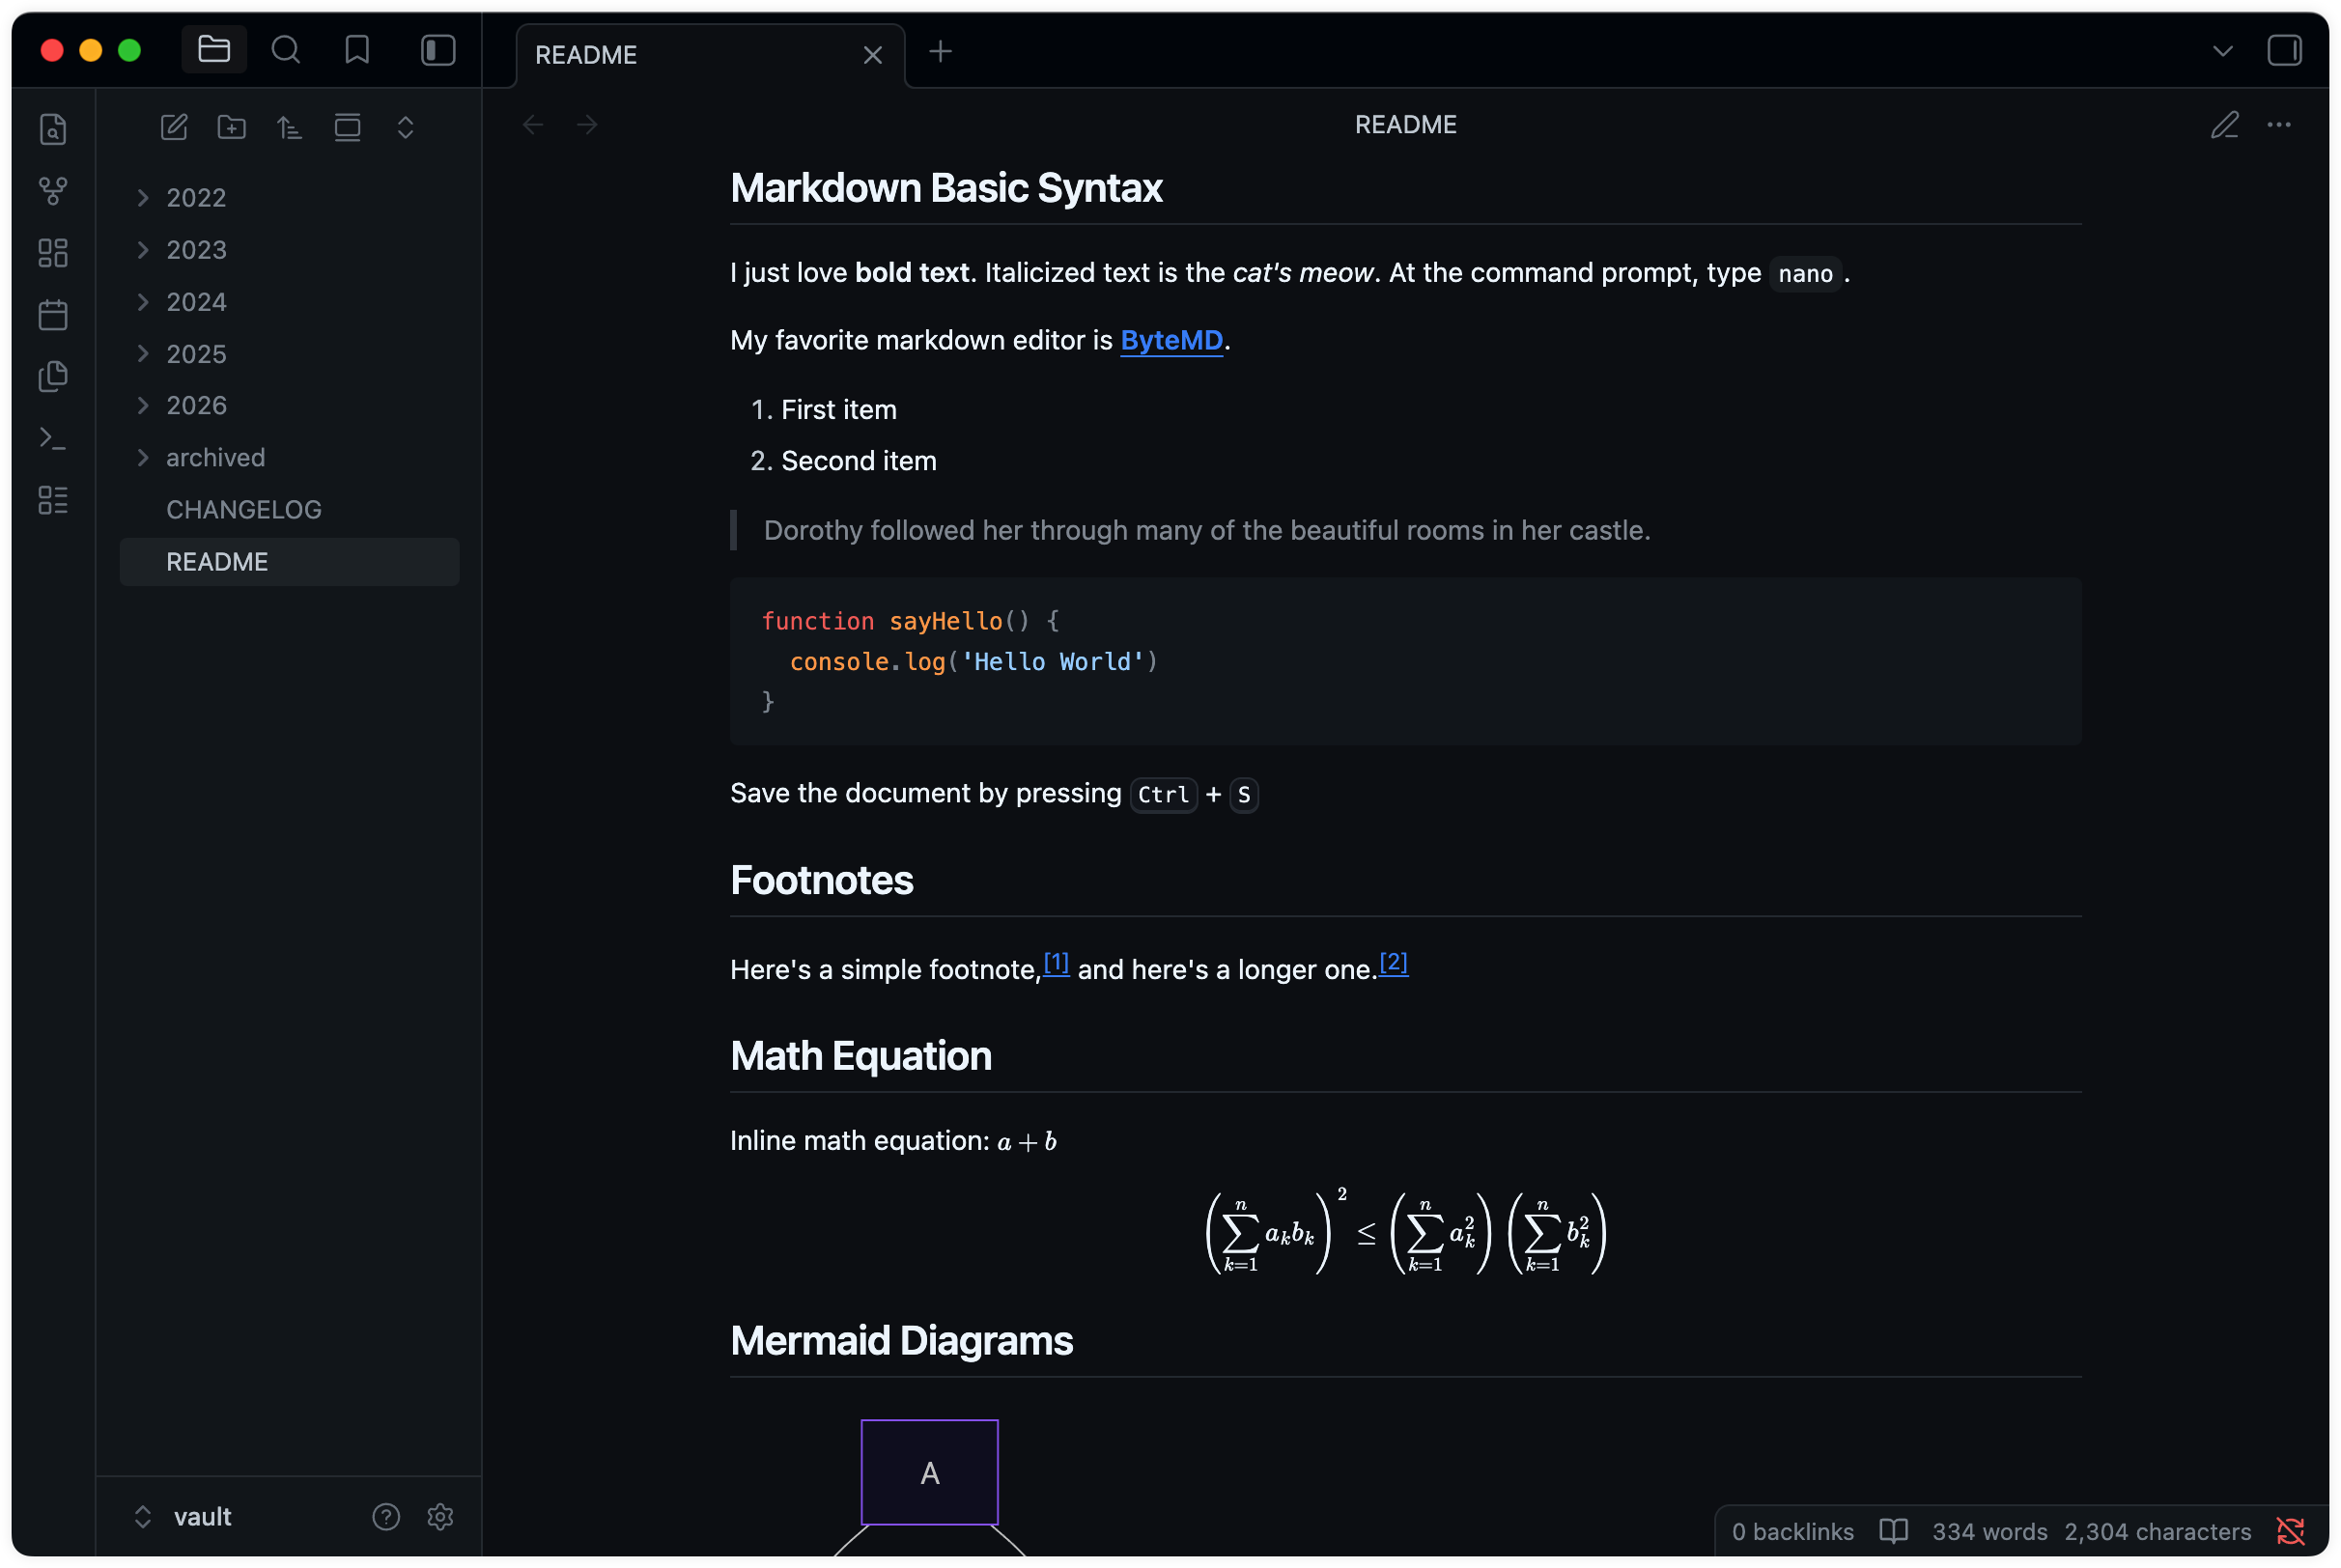Open the CHANGELOG note
This screenshot has height=1568, width=2341.
pos(289,509)
